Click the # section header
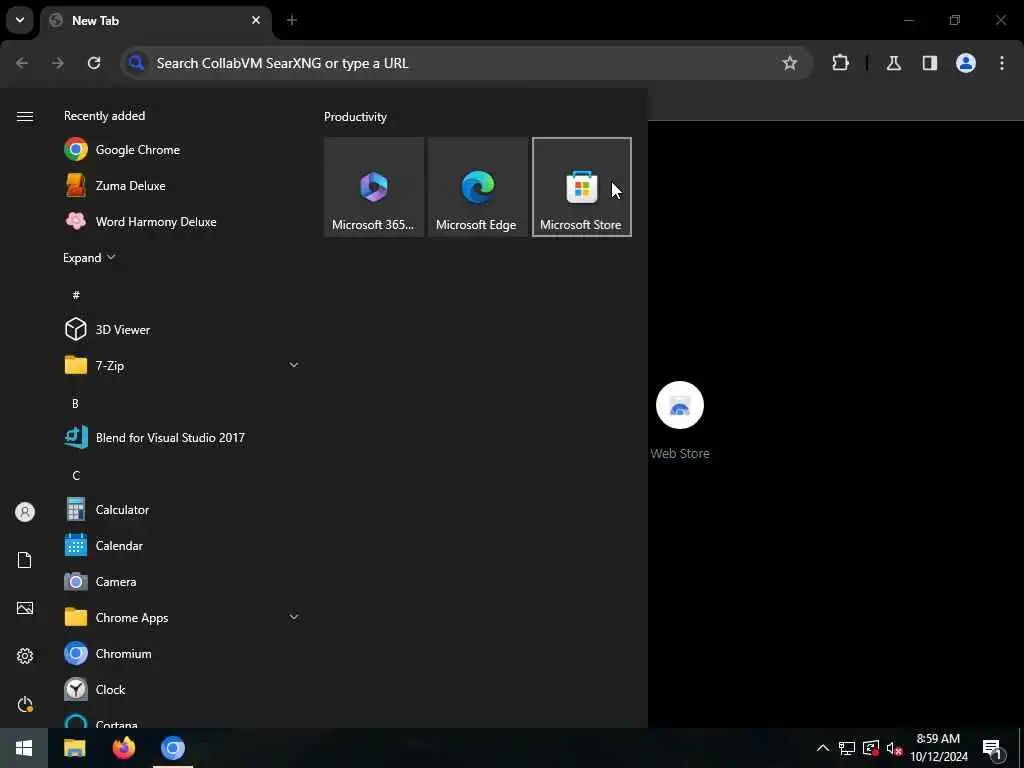 [x=76, y=295]
